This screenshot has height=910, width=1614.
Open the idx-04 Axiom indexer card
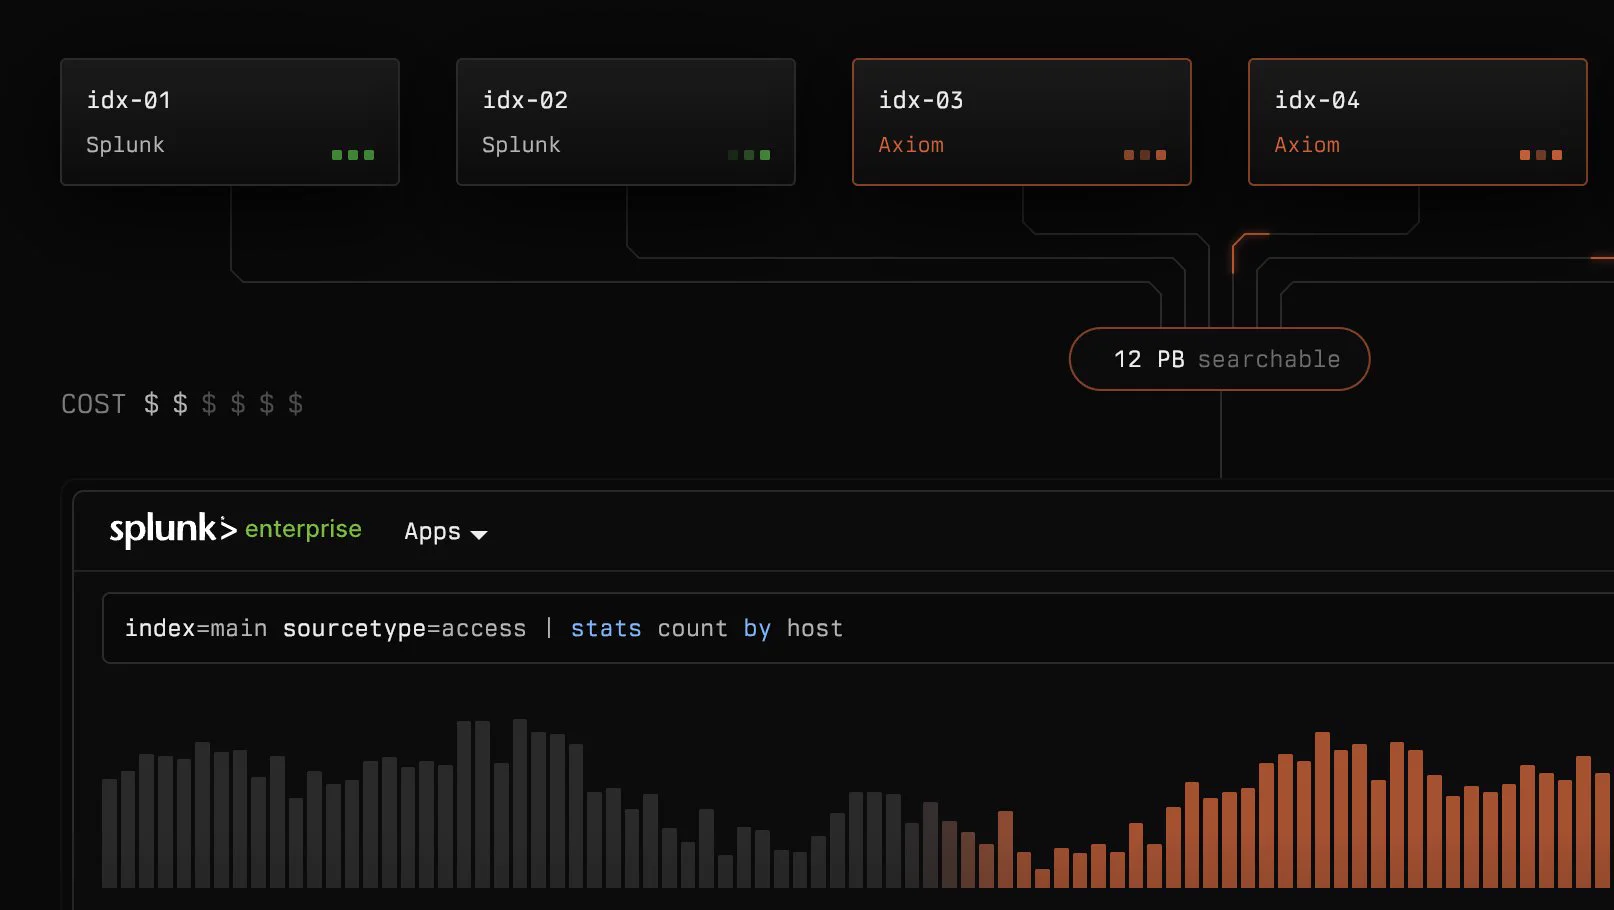pos(1418,122)
